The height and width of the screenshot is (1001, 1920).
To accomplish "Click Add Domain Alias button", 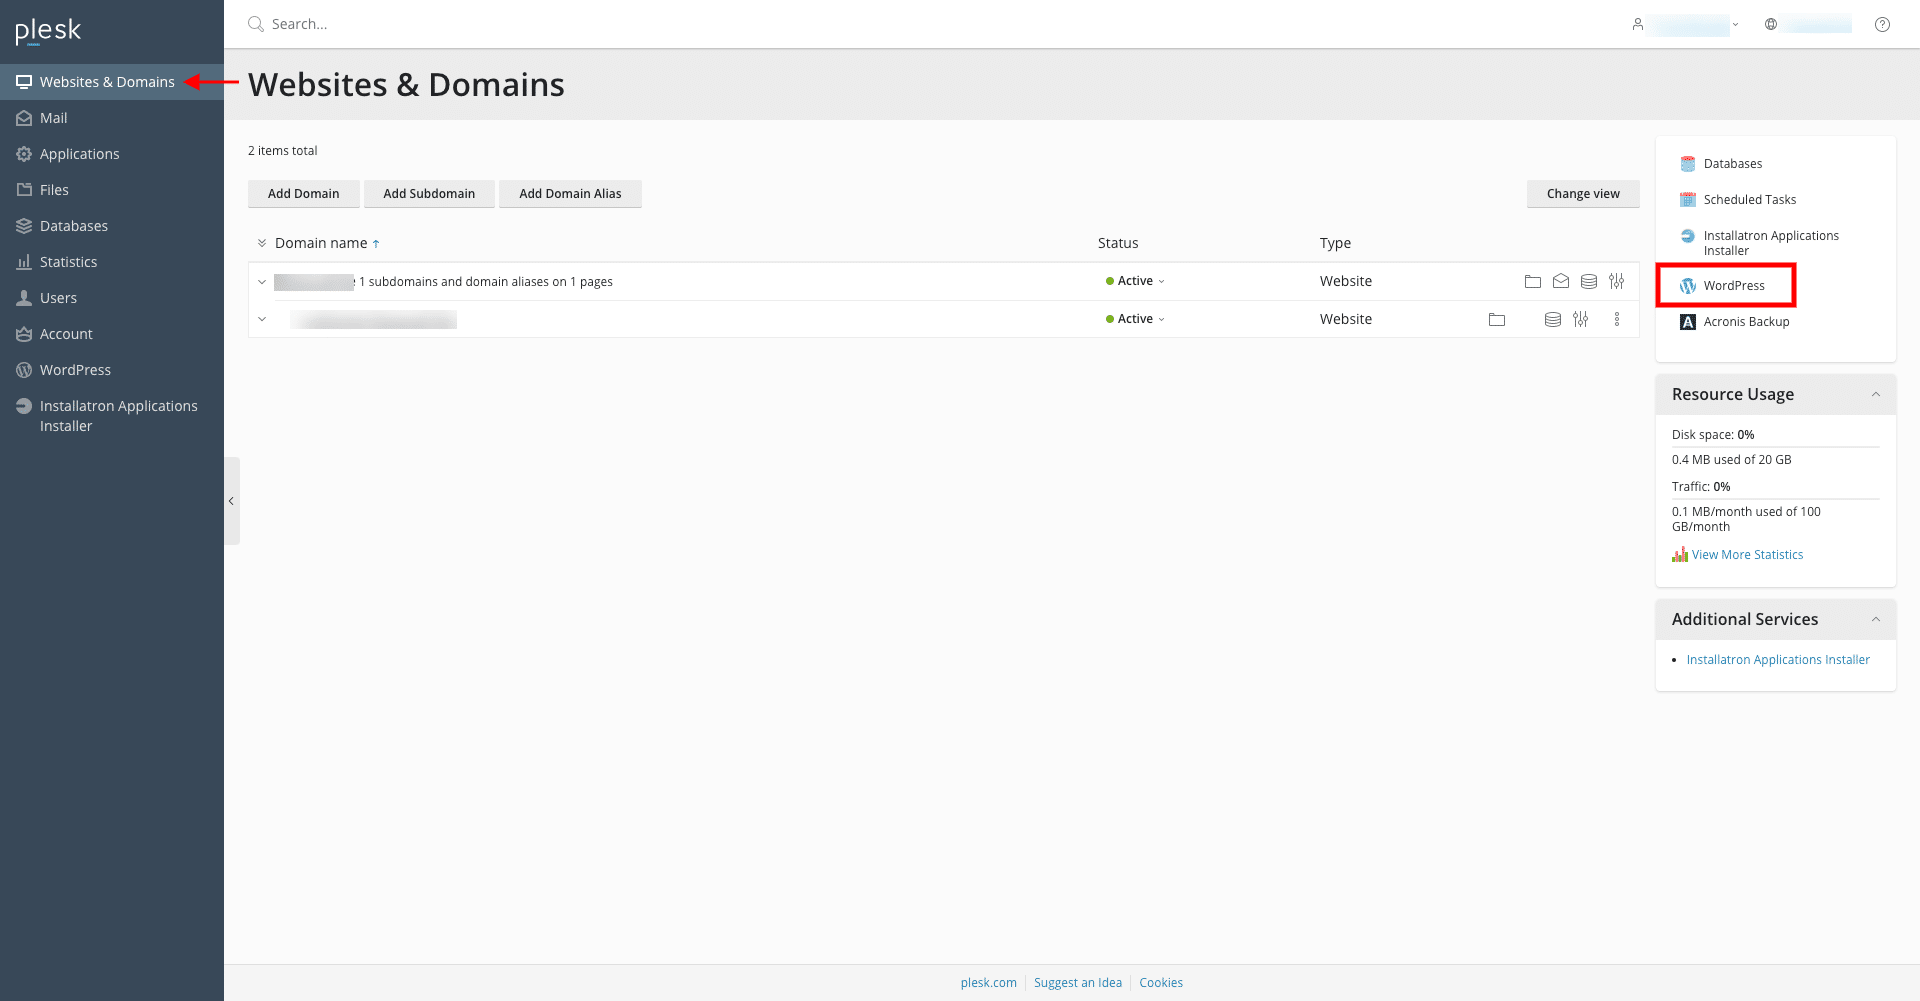I will (x=570, y=194).
